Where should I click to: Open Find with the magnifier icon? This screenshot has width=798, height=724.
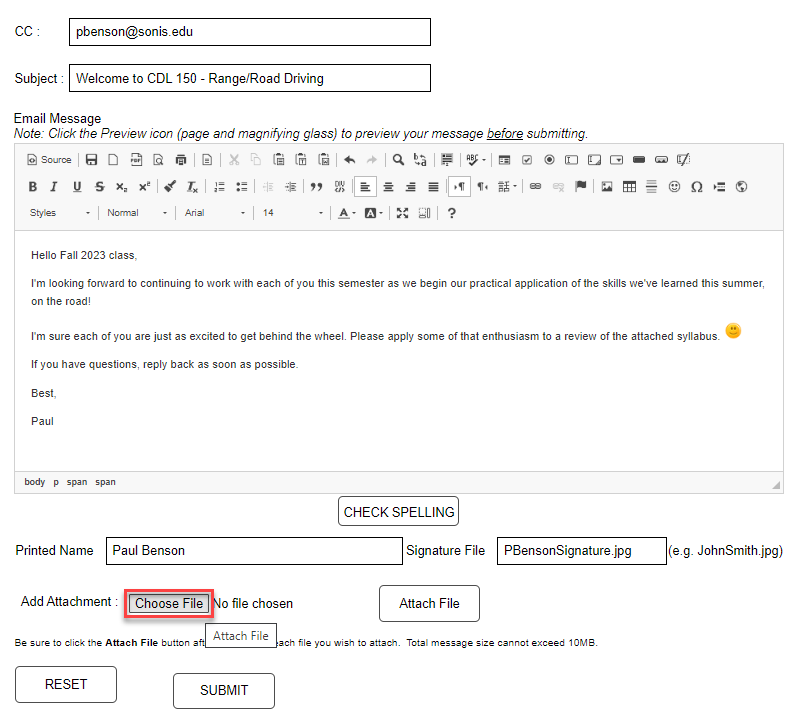(398, 160)
